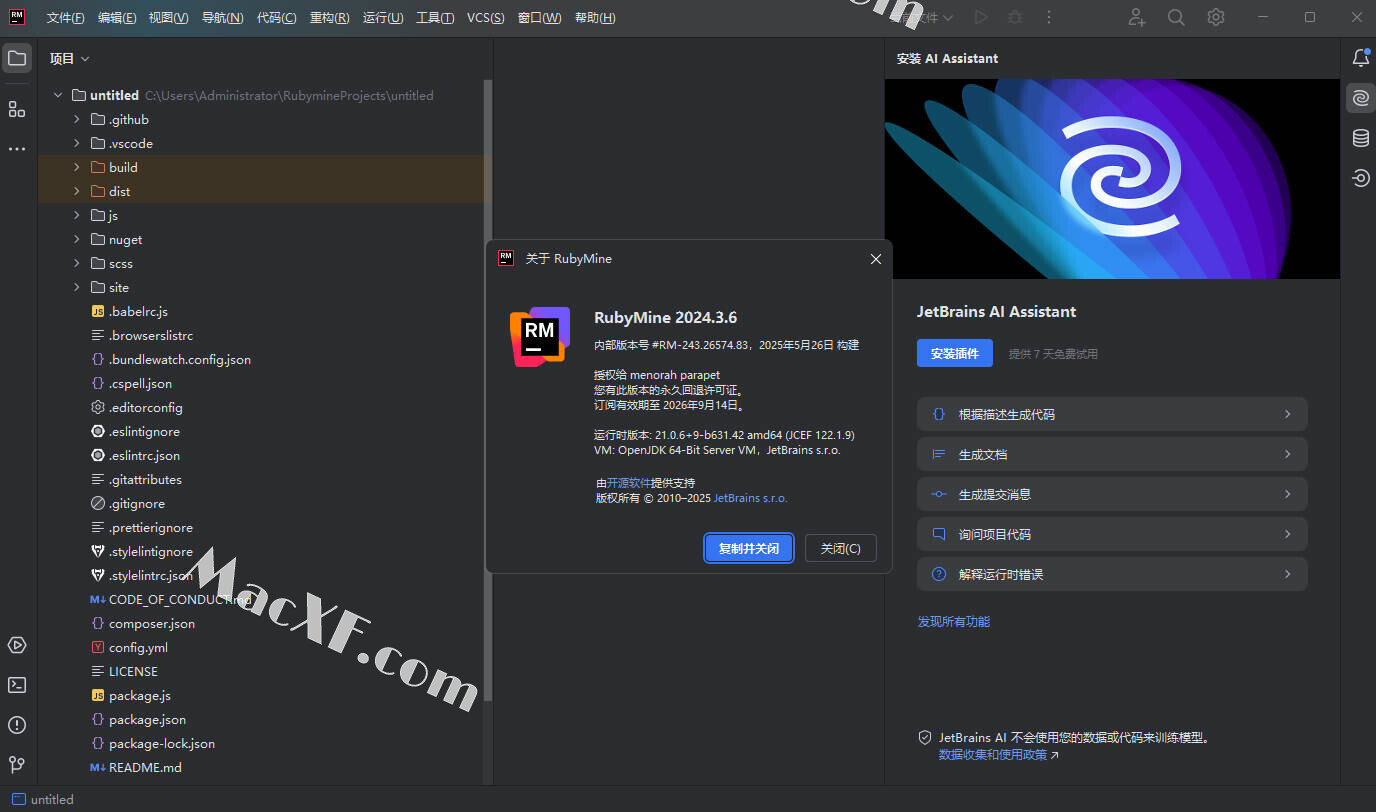This screenshot has width=1376, height=812.
Task: Open the JetBrains s.r.o. link
Action: click(750, 498)
